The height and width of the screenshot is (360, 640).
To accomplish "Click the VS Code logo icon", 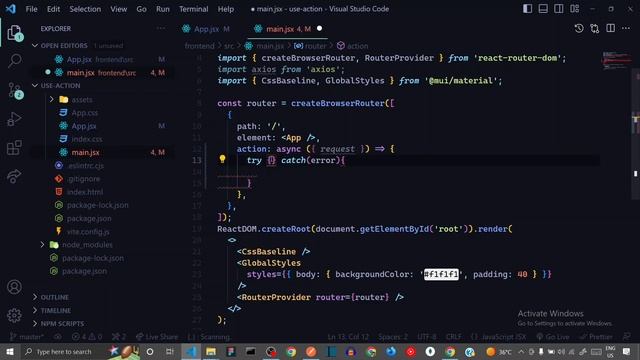I will tap(11, 9).
